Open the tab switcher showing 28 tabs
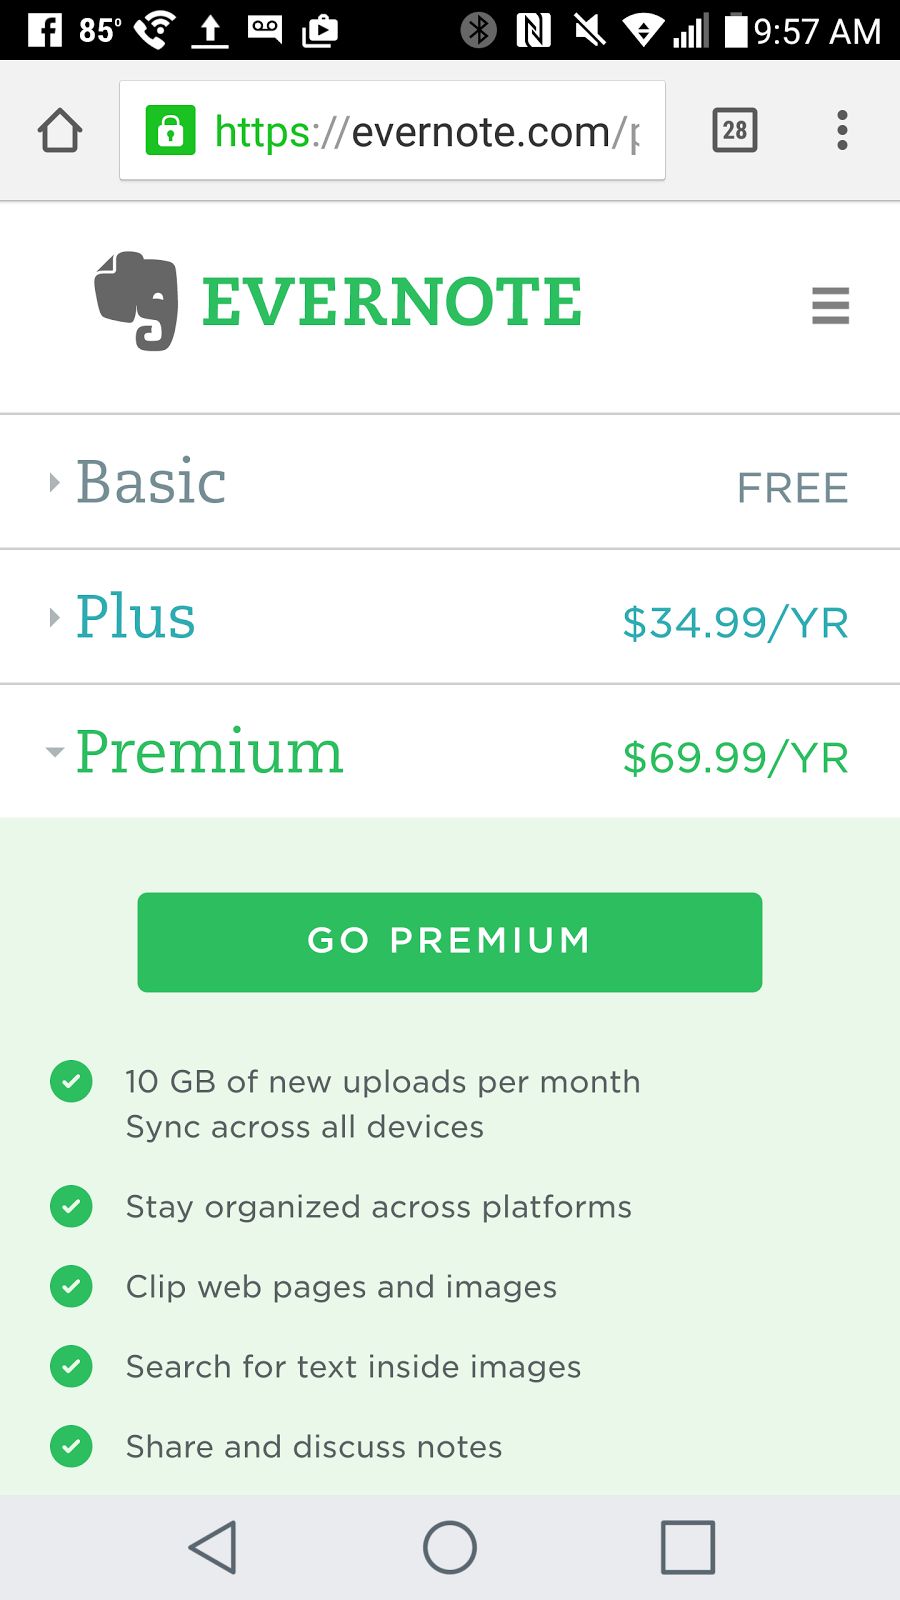This screenshot has width=900, height=1600. (735, 130)
